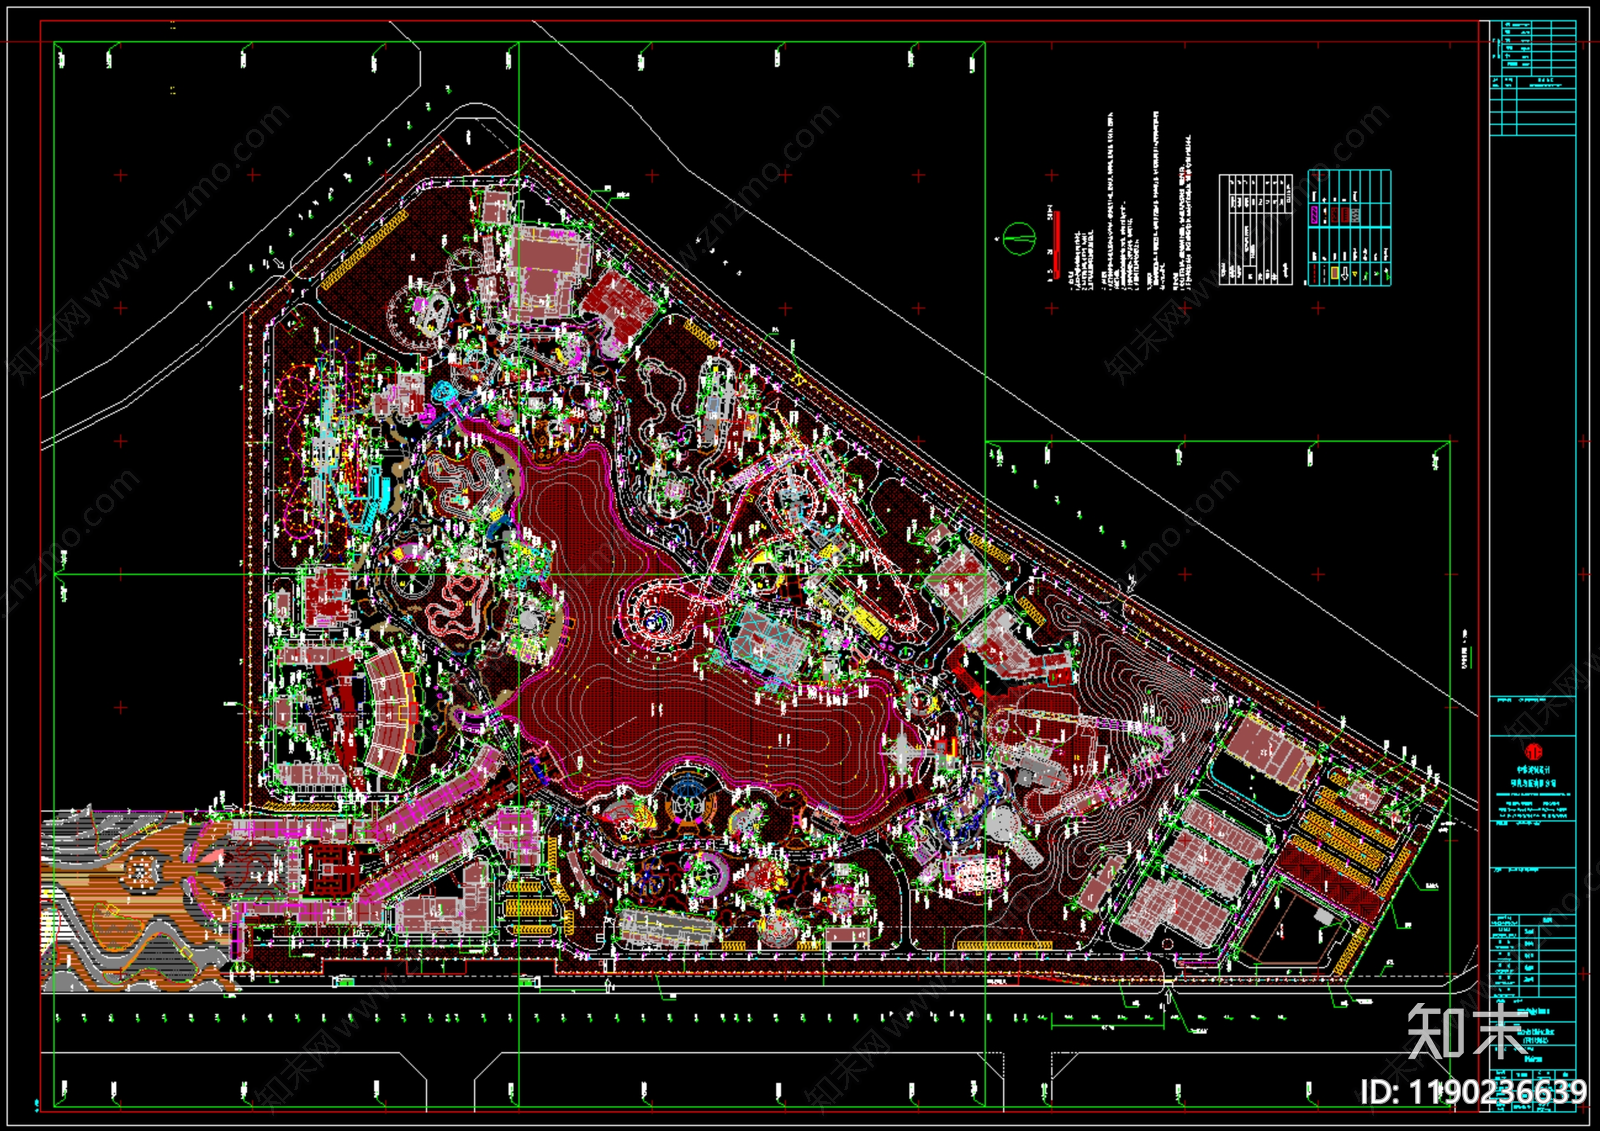The width and height of the screenshot is (1600, 1131).
Task: Select the red scale bar
Action: tap(1056, 244)
